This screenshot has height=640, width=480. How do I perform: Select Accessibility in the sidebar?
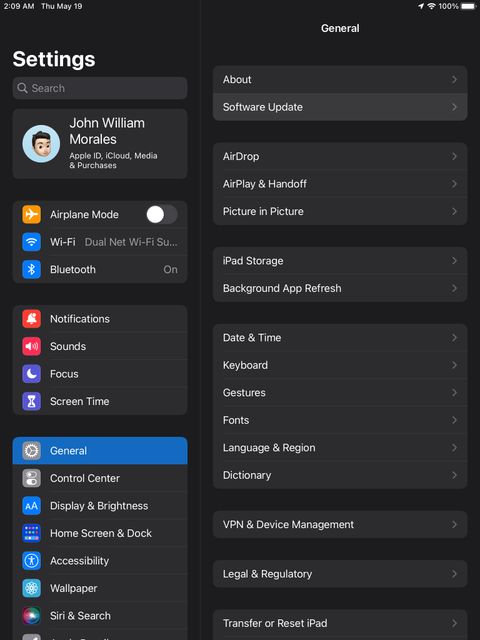(100, 561)
